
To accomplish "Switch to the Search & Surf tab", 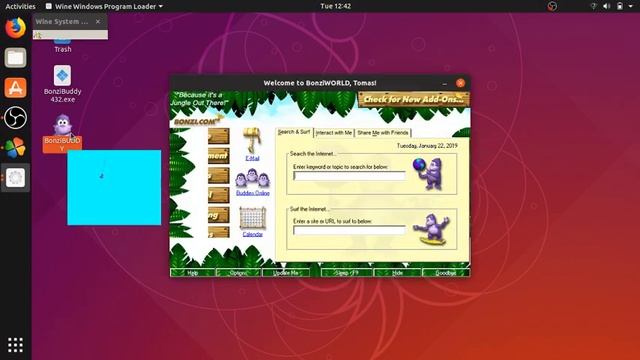I will [294, 132].
